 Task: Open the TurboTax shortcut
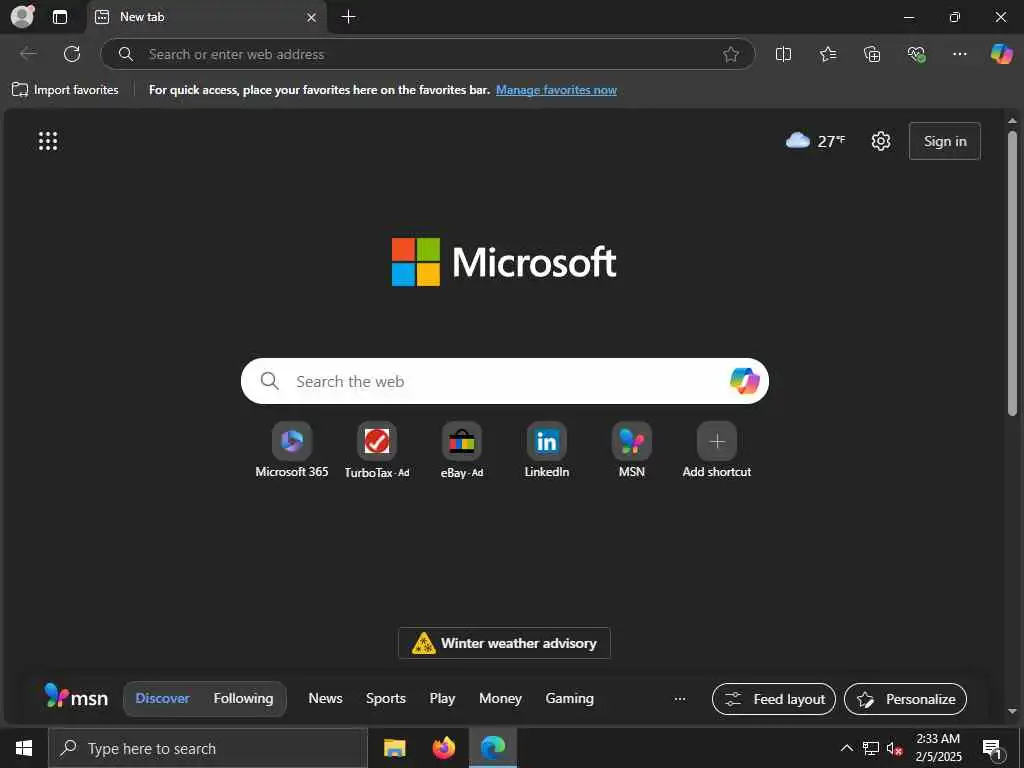(x=377, y=451)
